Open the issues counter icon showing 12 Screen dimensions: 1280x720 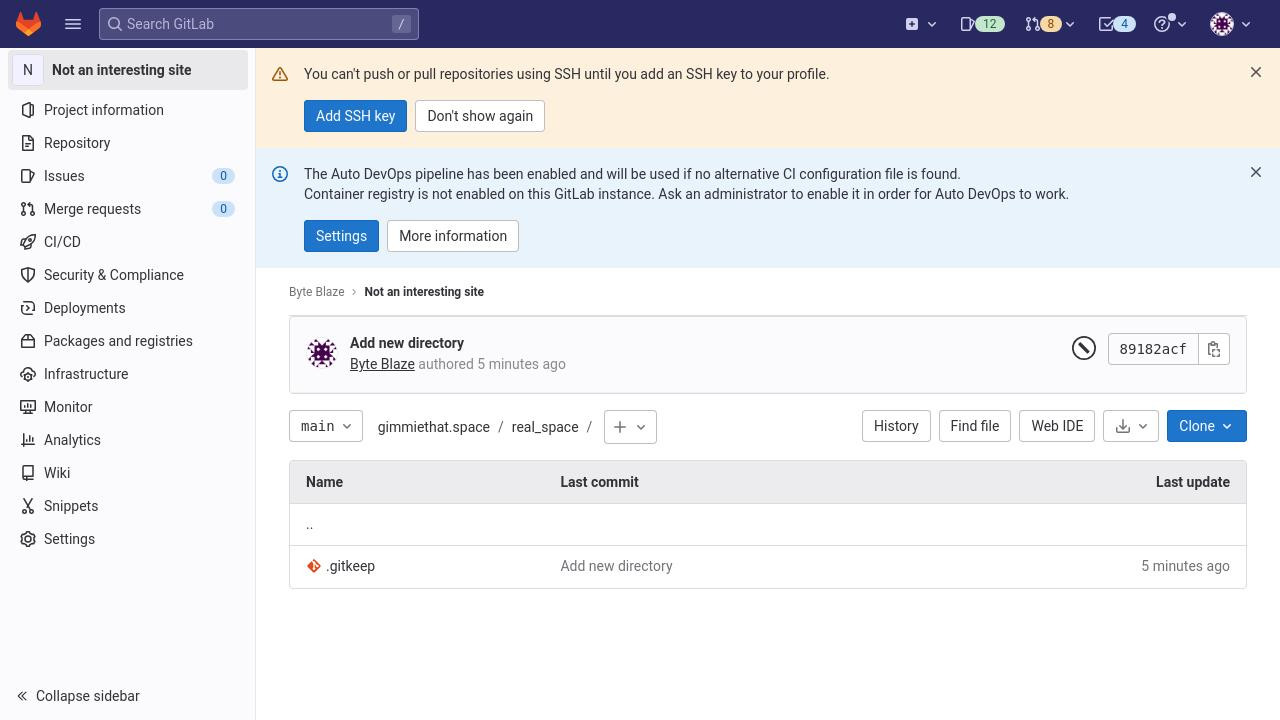(x=982, y=24)
